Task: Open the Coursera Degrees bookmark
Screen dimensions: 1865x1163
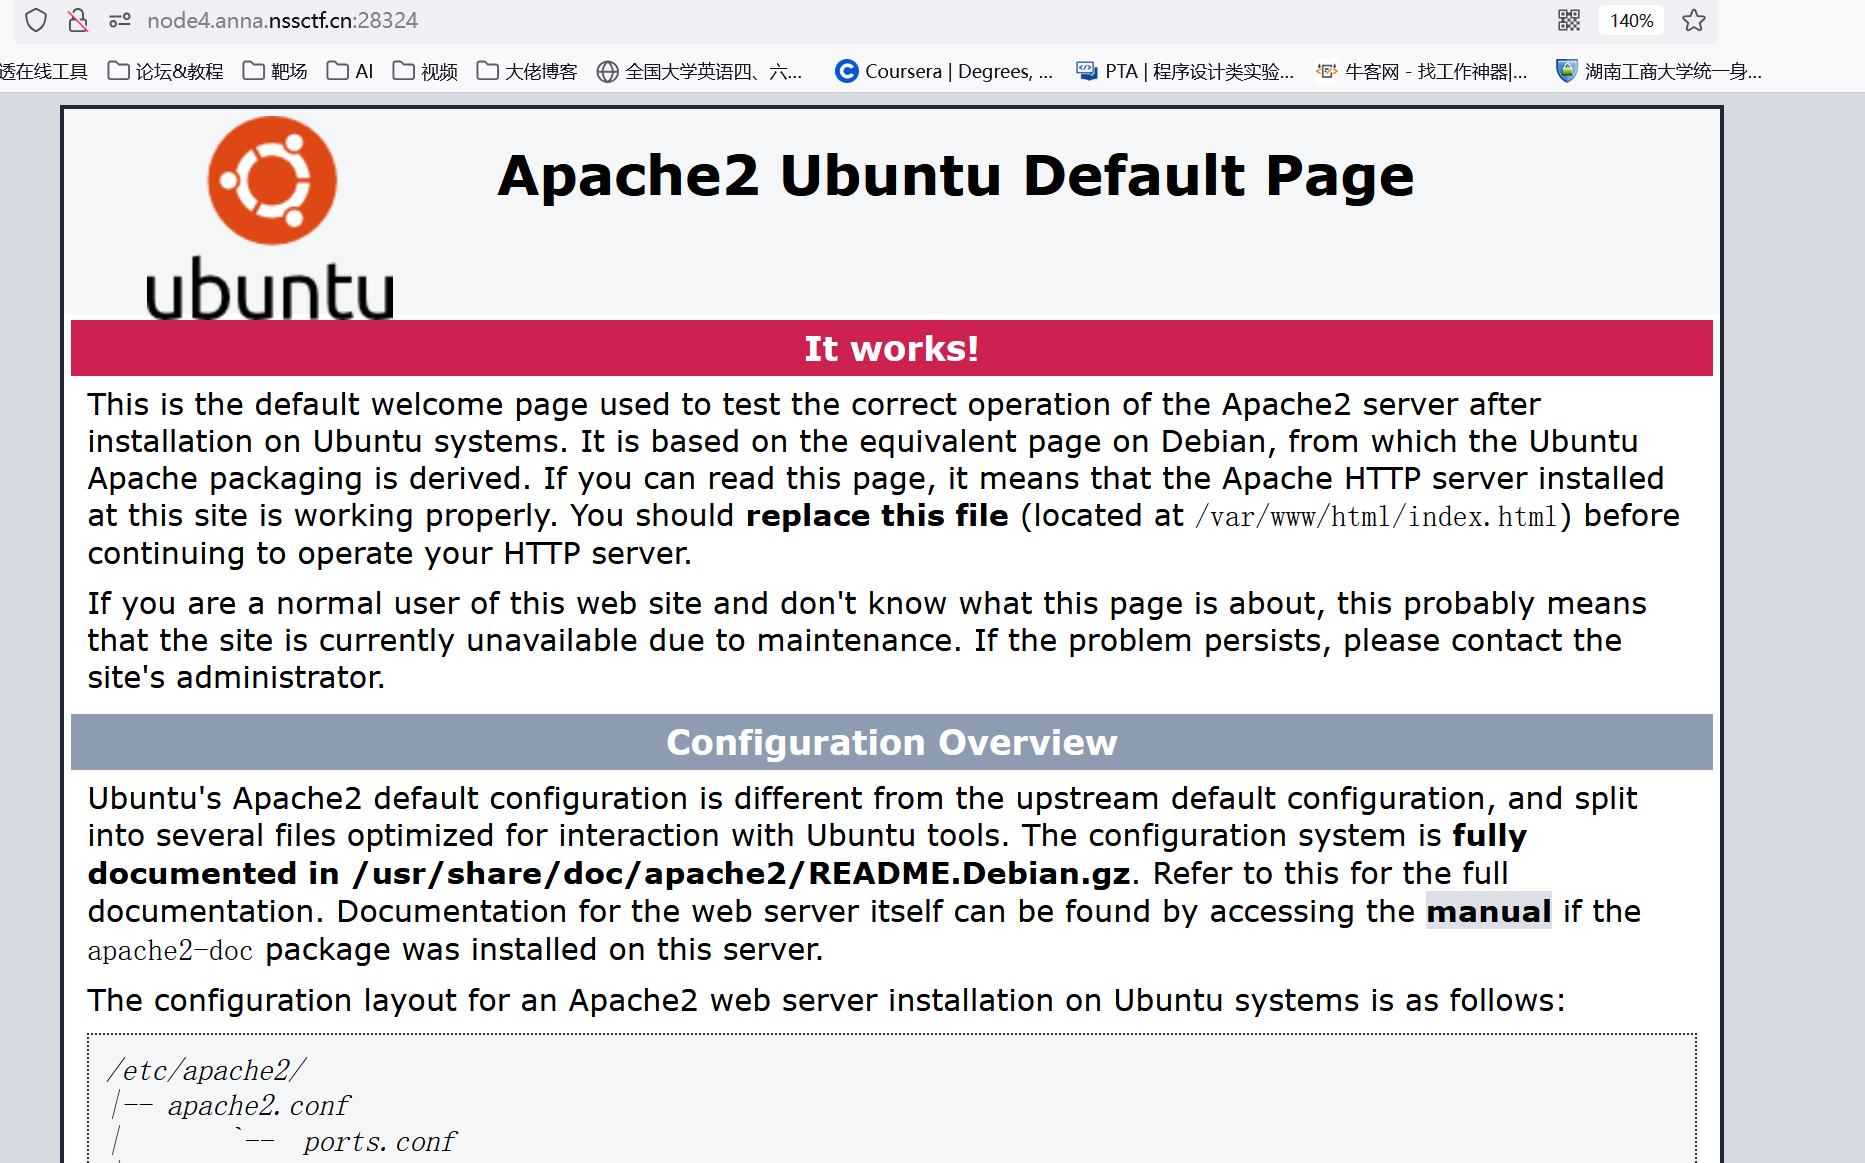Action: point(944,71)
